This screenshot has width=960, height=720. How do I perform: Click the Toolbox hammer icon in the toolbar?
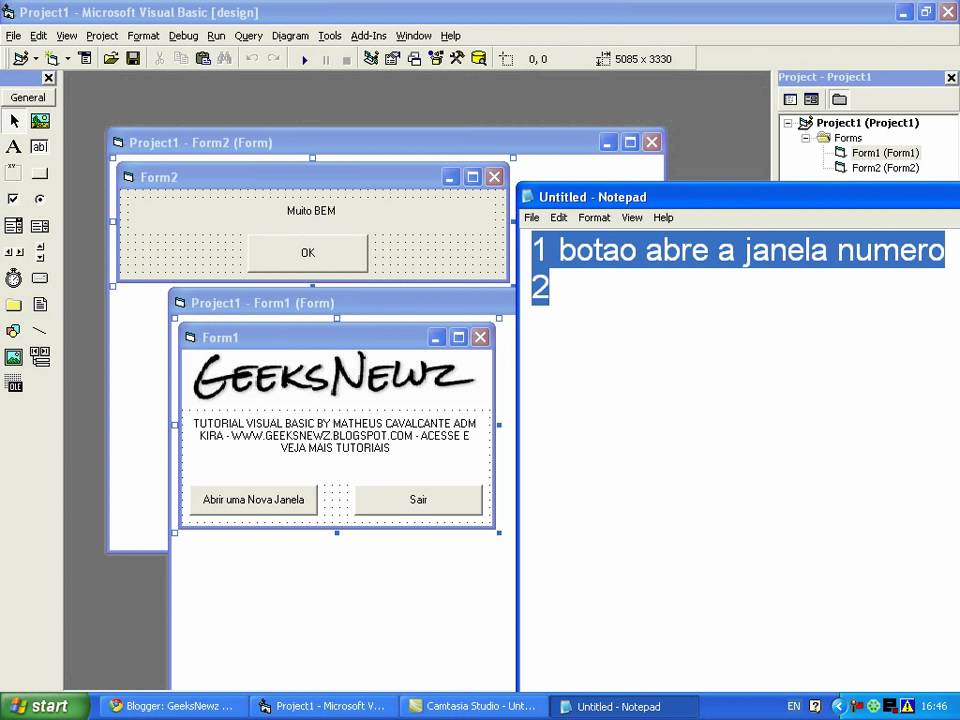(457, 59)
